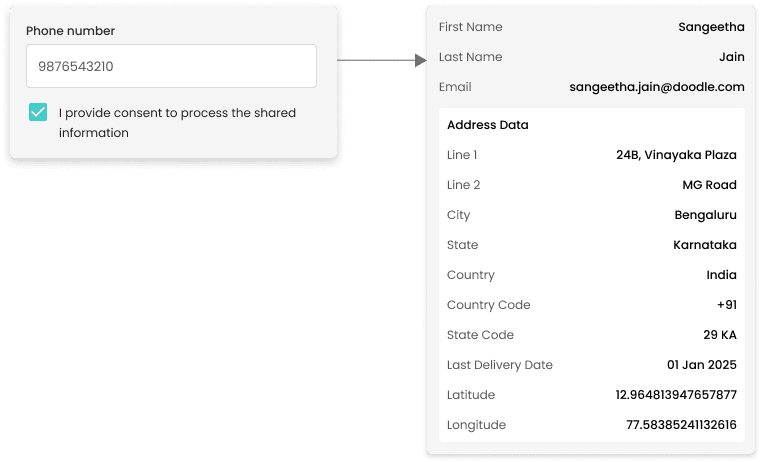Click the +91 Country Code value
The height and width of the screenshot is (462, 761).
click(x=726, y=305)
